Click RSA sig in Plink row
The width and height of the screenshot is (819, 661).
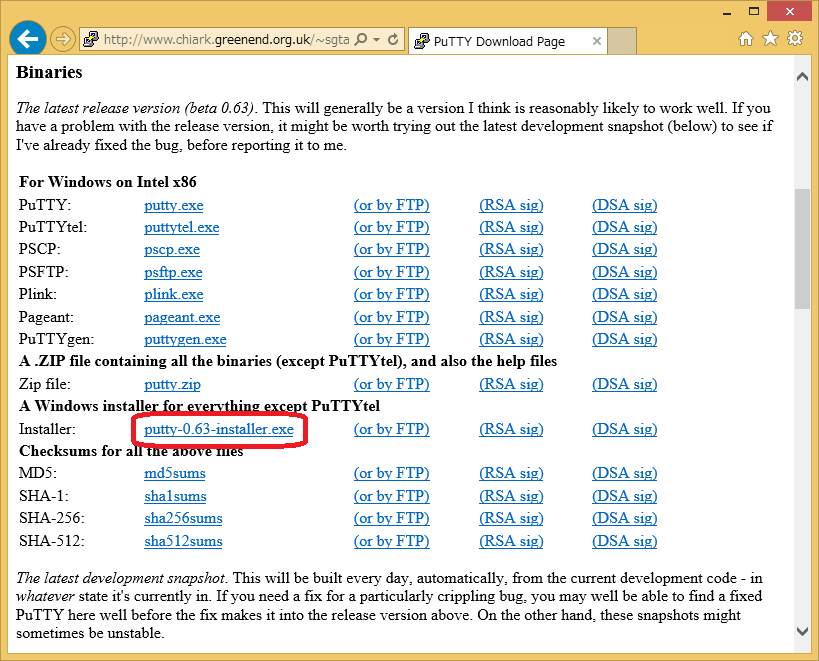pyautogui.click(x=511, y=294)
